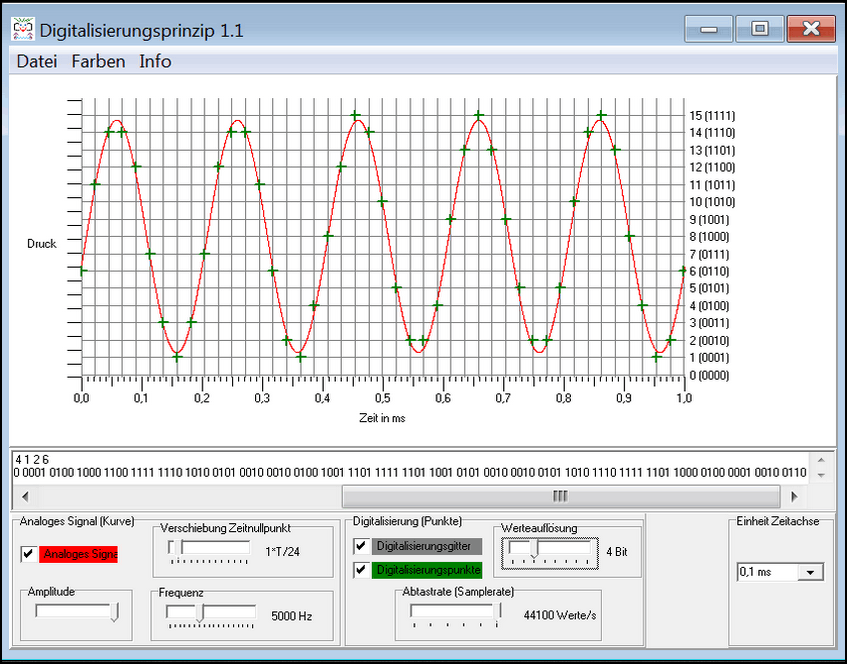Click the '8 (1000)' level label

pos(709,237)
